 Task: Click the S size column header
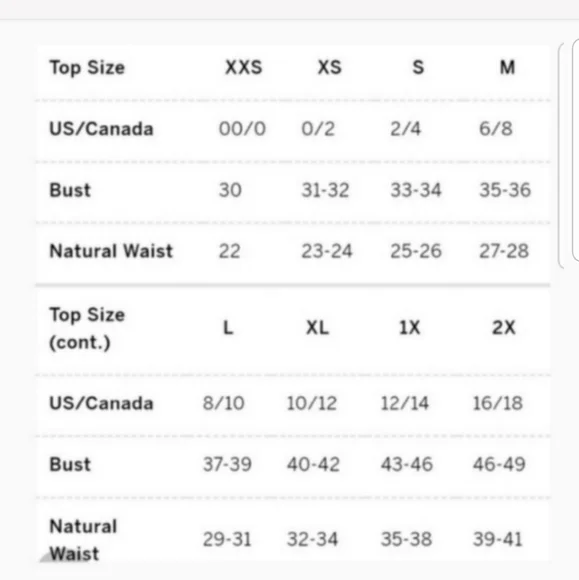point(418,68)
